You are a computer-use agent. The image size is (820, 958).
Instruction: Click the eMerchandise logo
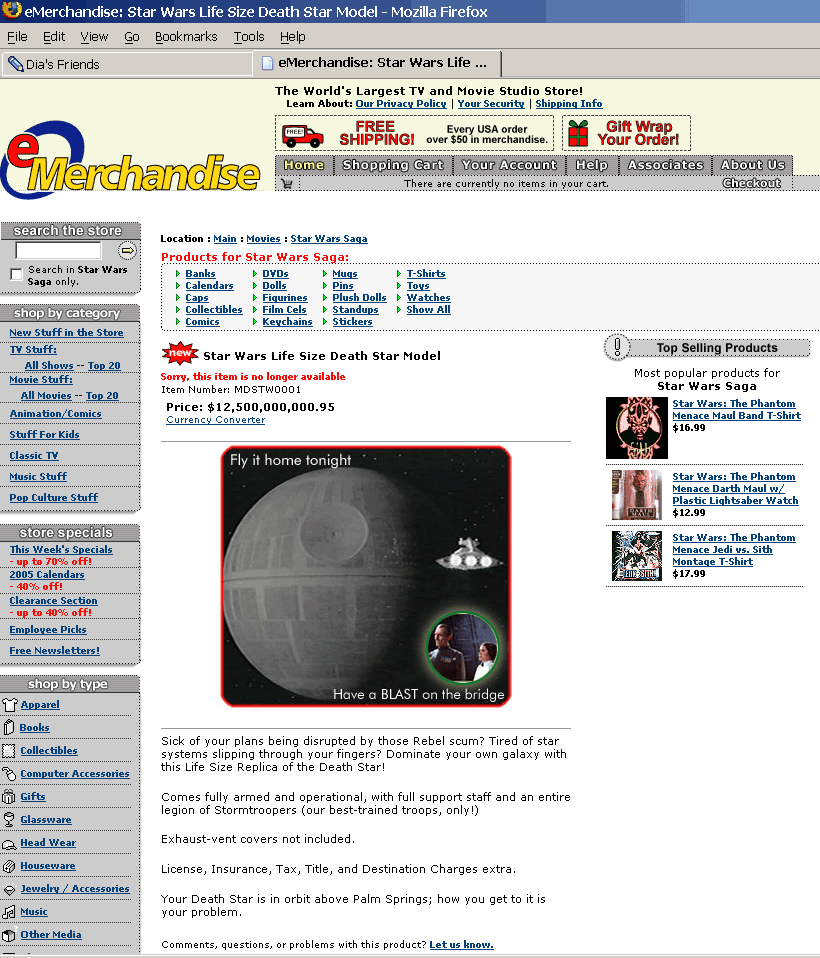[131, 160]
